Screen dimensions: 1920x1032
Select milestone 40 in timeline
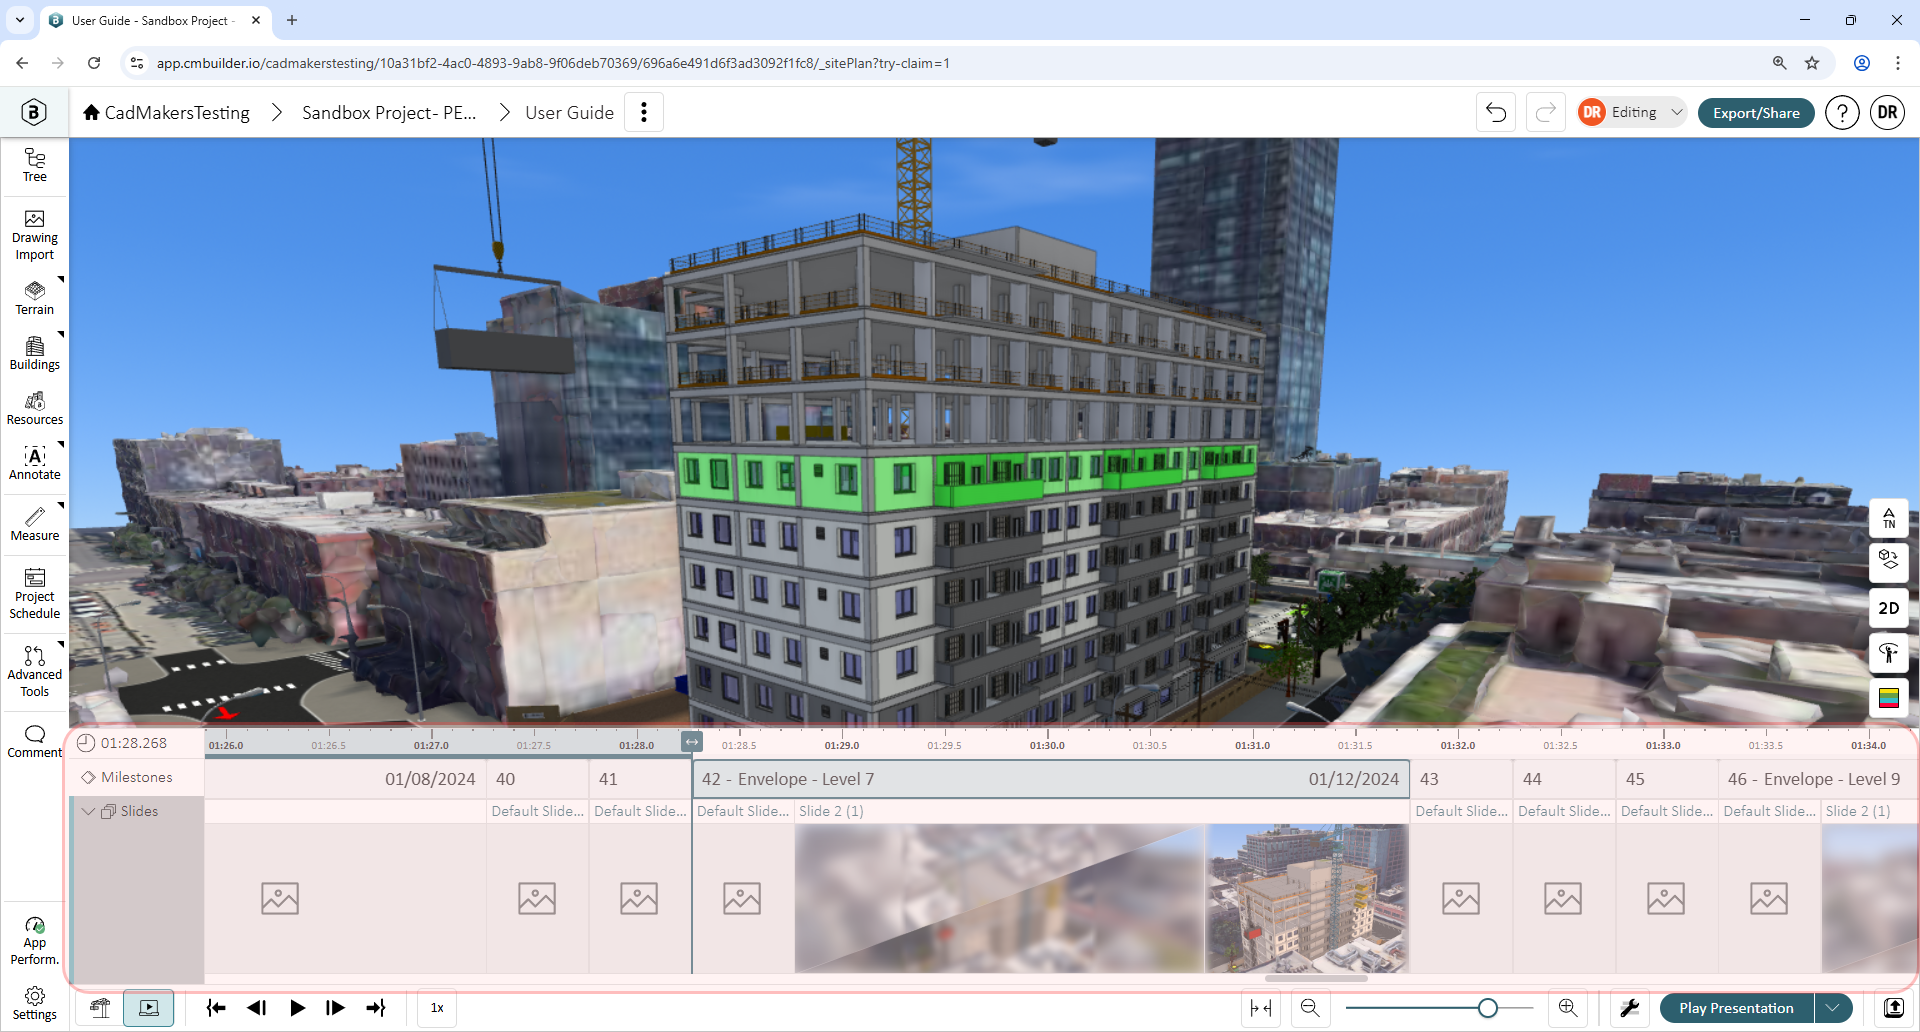537,779
